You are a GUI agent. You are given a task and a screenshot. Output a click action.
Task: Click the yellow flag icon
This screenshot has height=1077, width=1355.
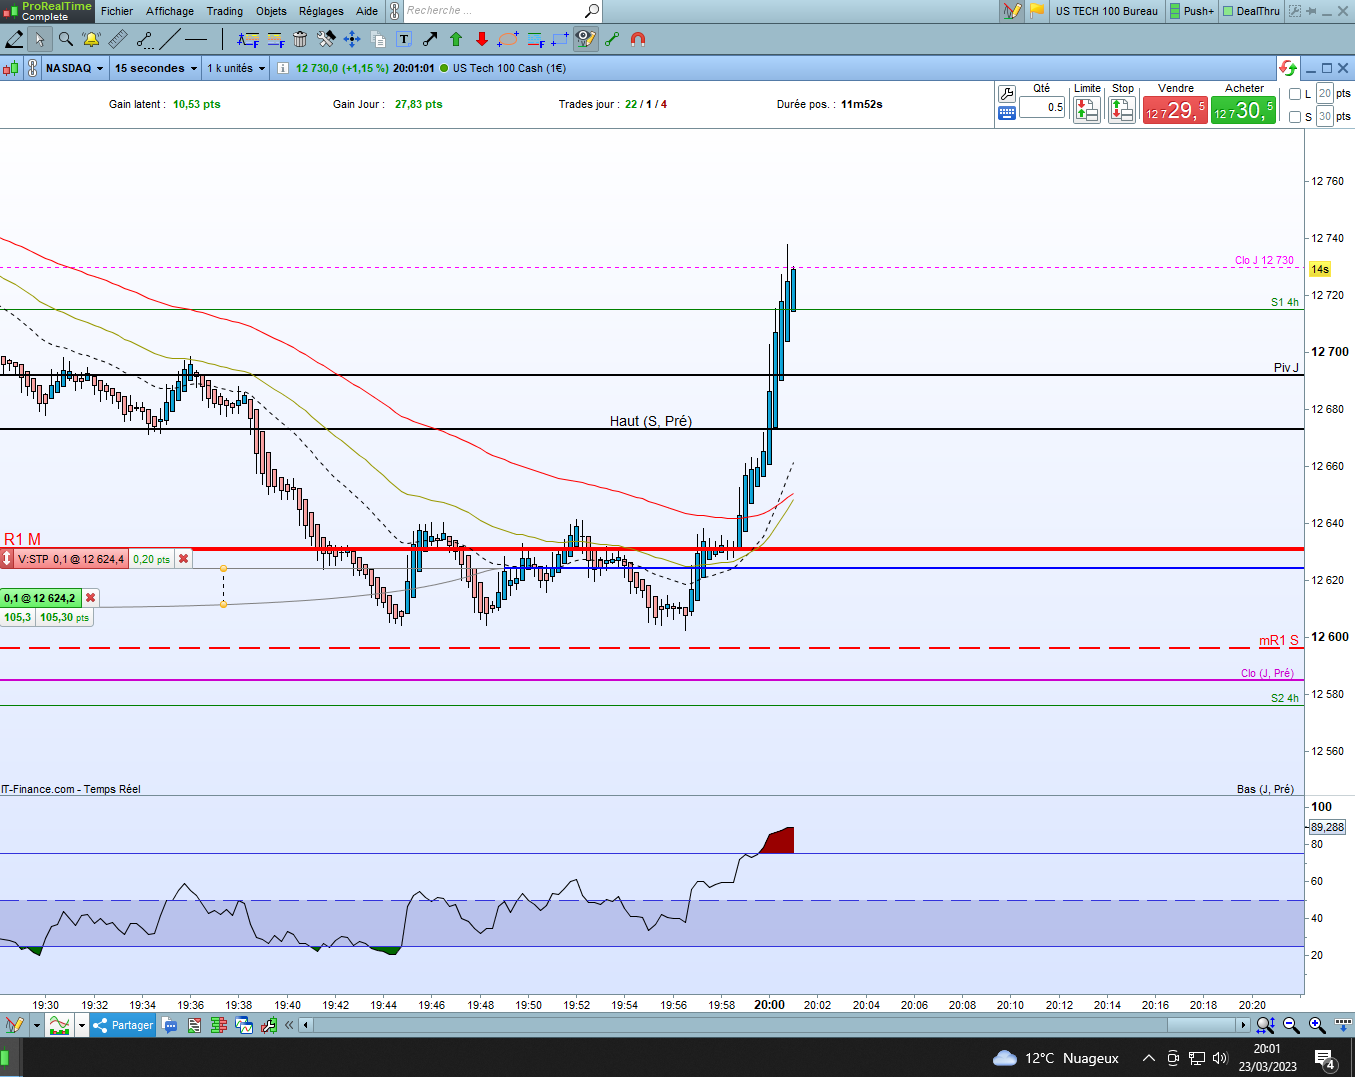[x=1037, y=11]
